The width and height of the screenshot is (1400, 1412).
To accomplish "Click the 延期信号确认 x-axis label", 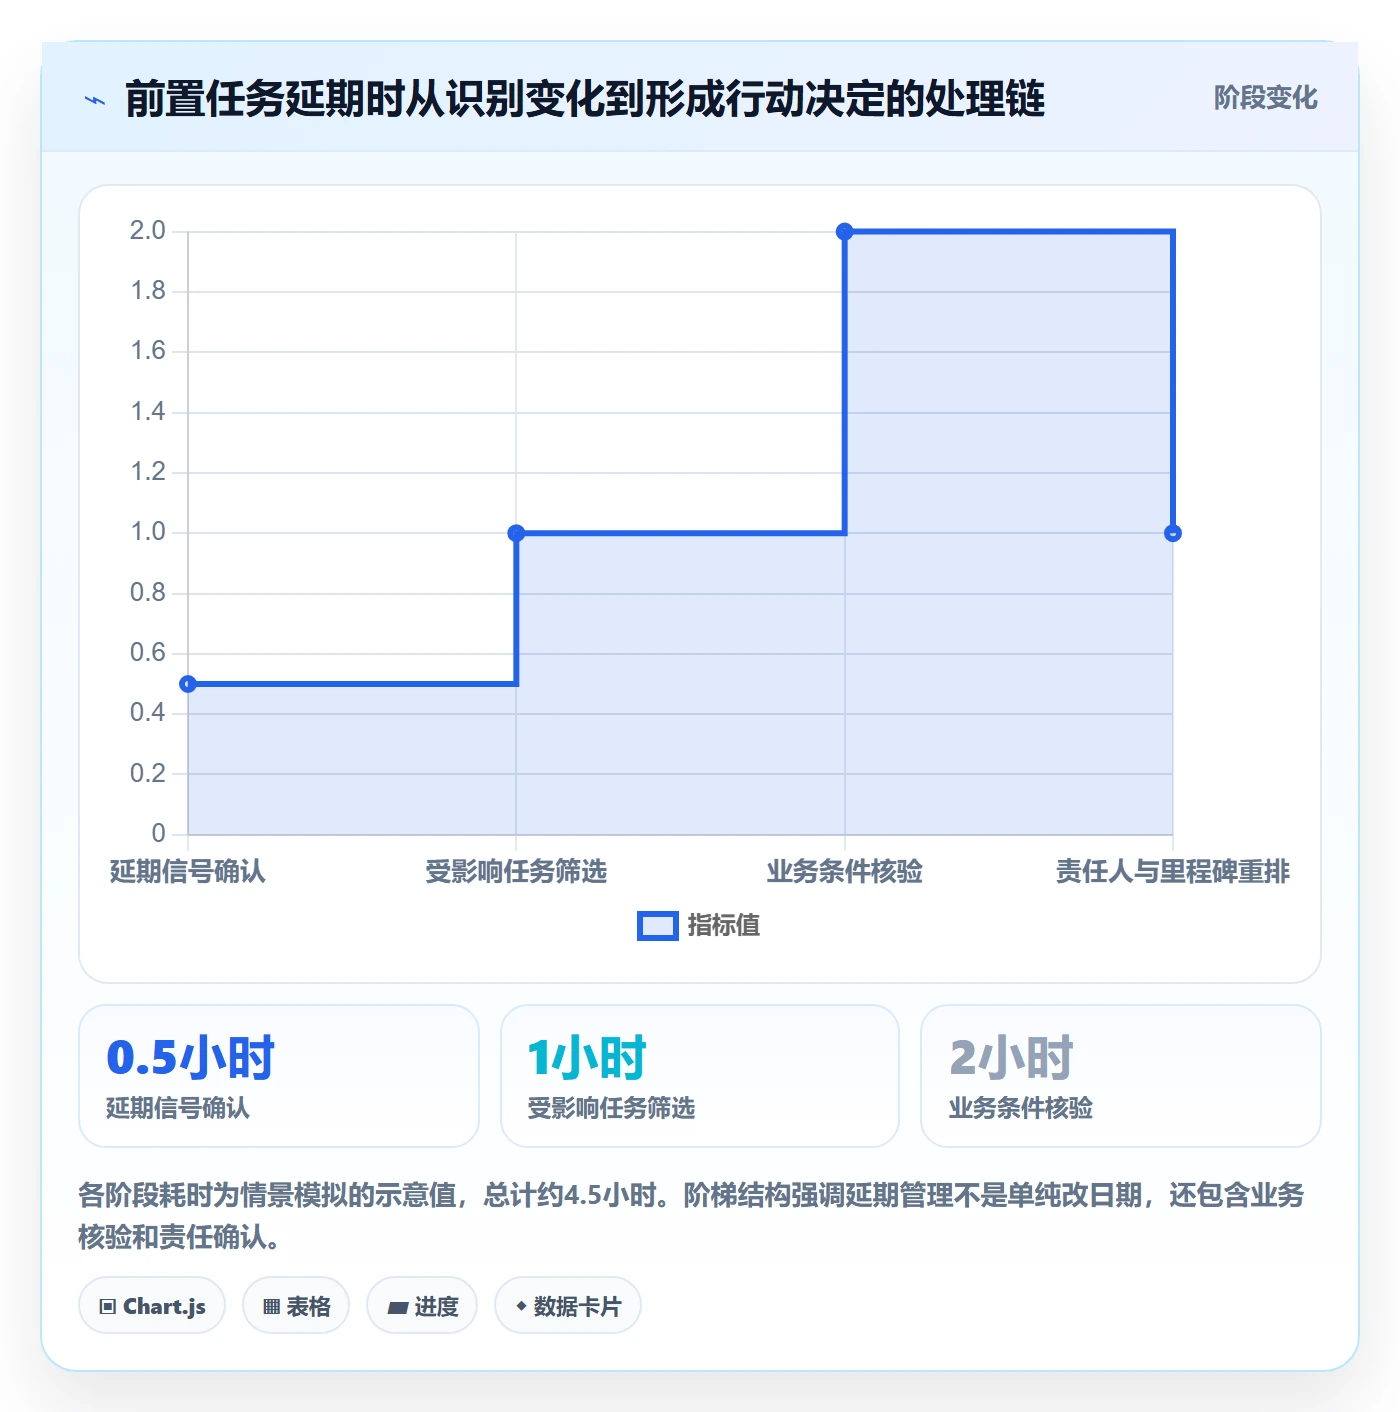I will tap(188, 872).
